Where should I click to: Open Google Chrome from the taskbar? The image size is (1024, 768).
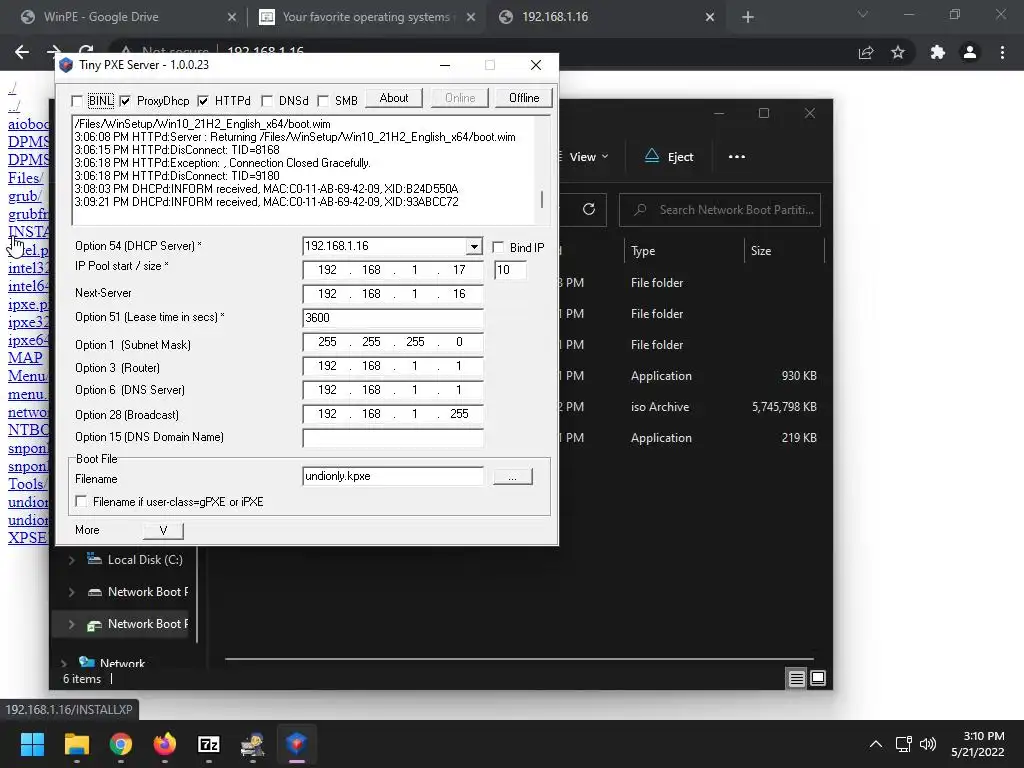coord(121,744)
